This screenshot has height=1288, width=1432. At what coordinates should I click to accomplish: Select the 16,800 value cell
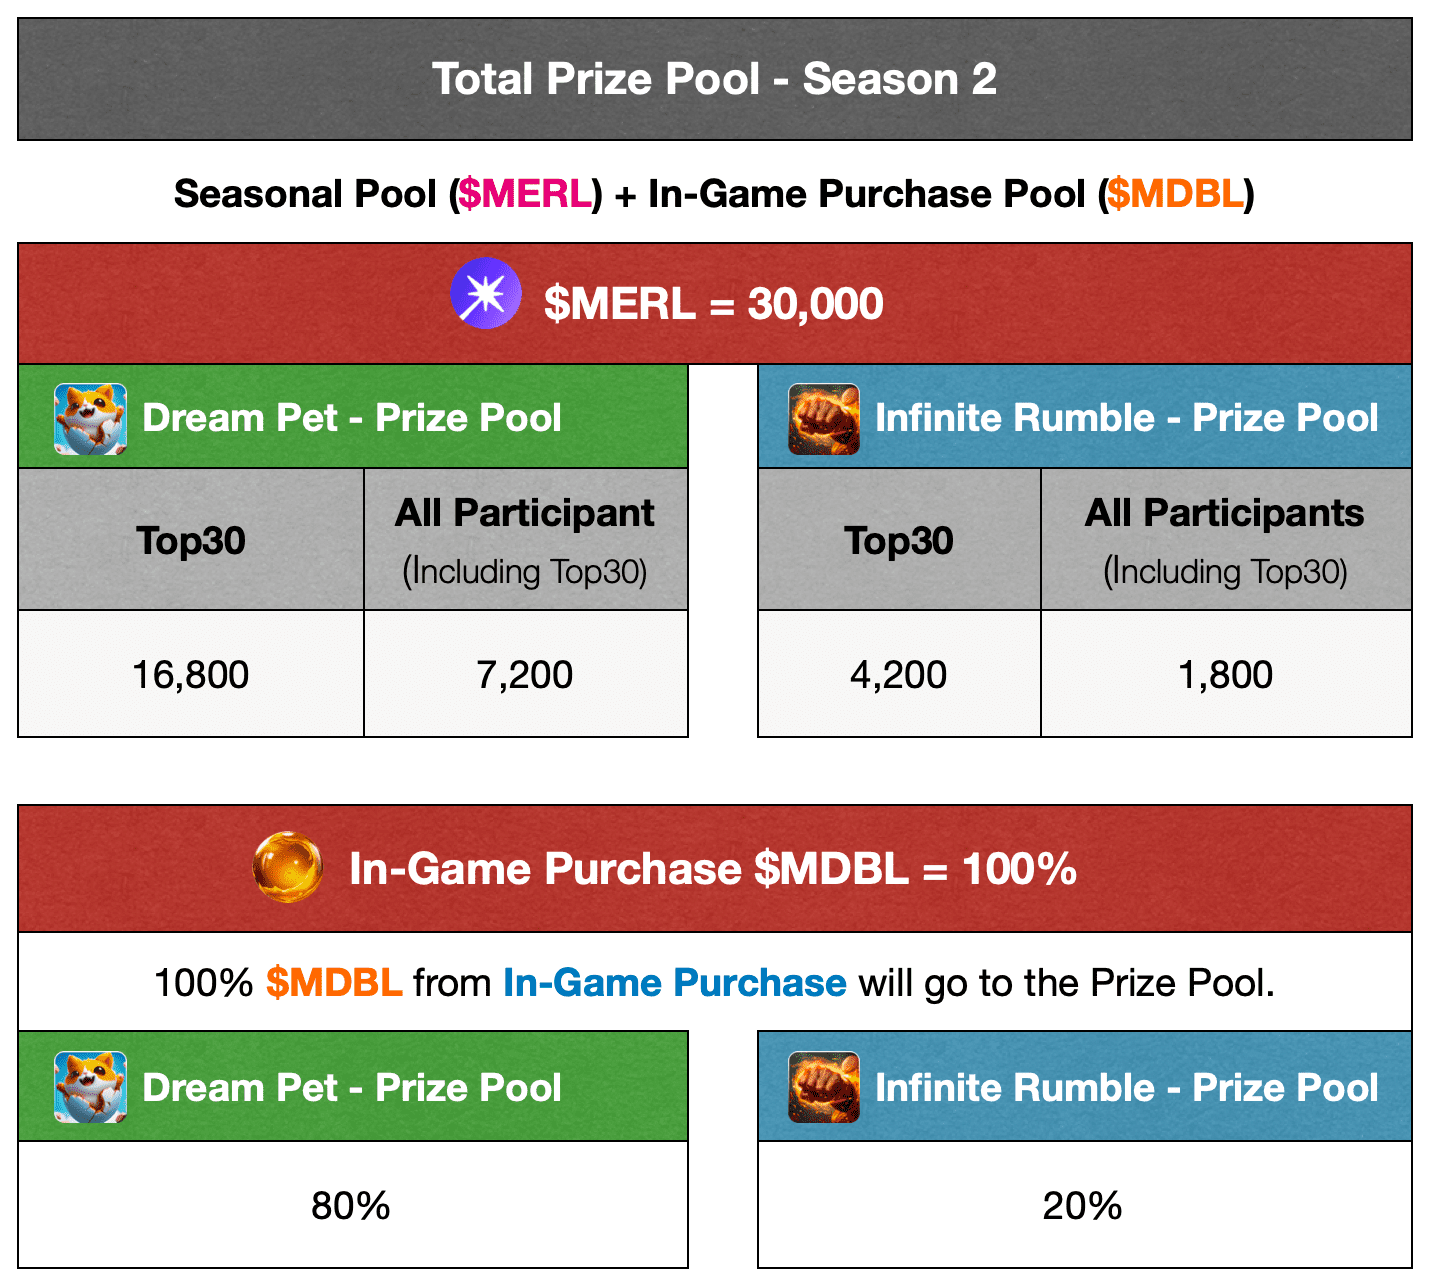tap(191, 674)
